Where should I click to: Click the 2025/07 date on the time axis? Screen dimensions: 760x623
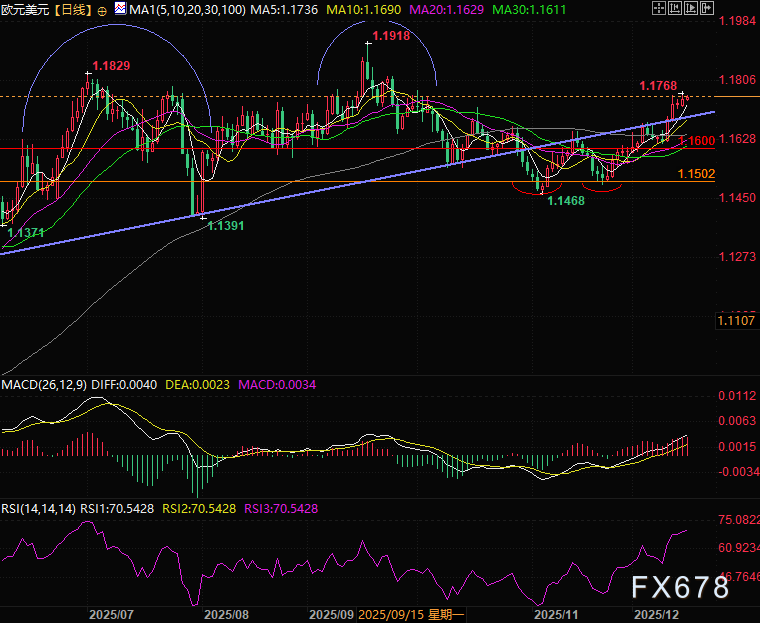pos(112,612)
